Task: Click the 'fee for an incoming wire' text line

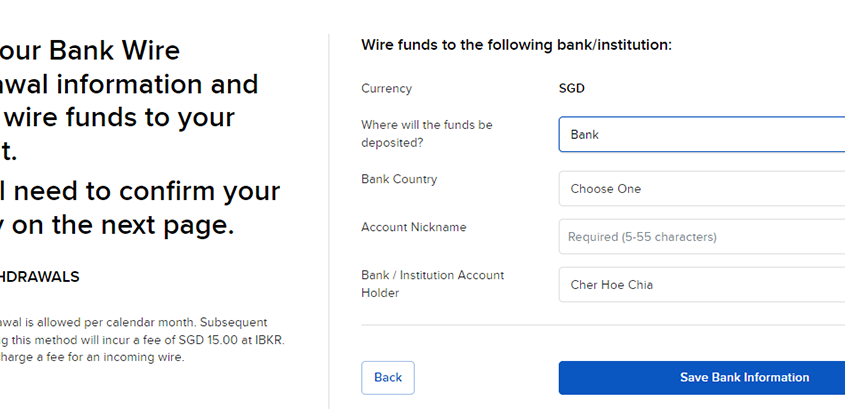Action: tap(110, 357)
